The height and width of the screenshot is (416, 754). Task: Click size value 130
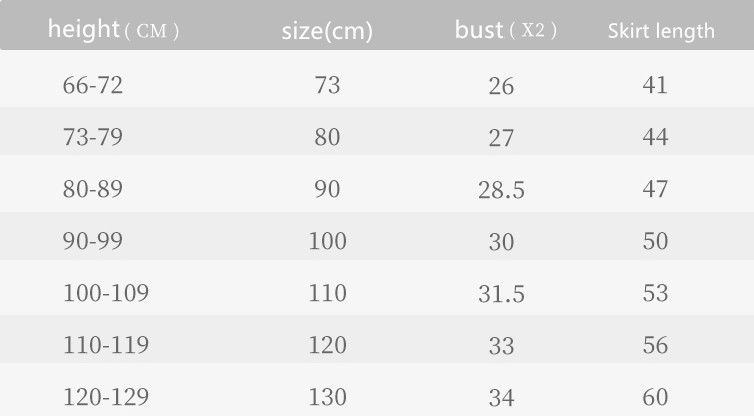(x=327, y=397)
